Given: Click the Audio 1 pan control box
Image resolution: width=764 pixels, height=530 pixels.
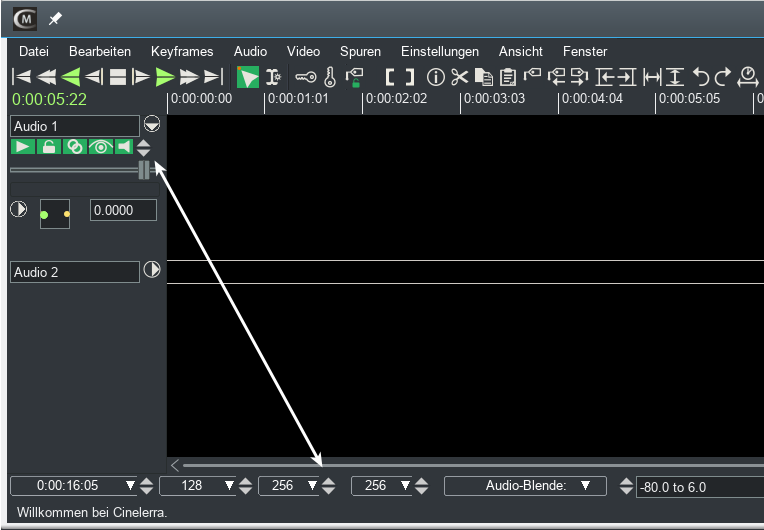Looking at the screenshot, I should pos(55,214).
